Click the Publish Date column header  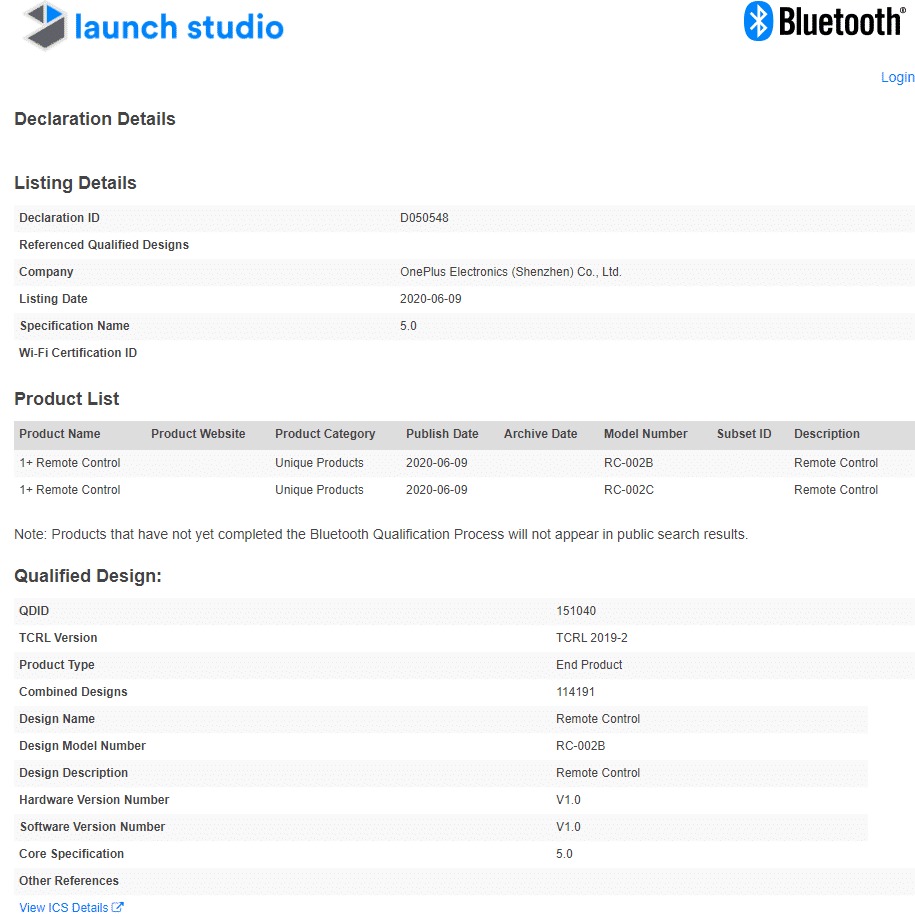(442, 434)
